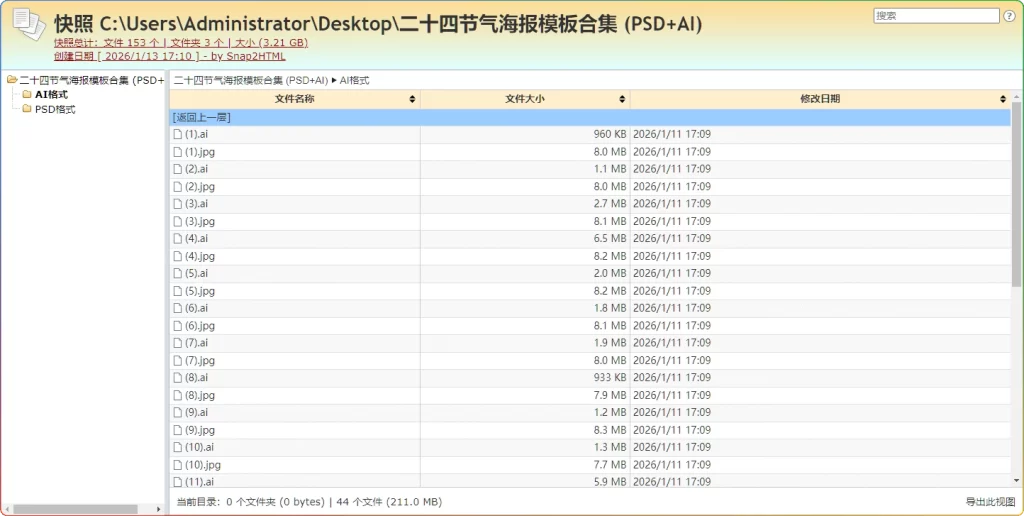
Task: Click file name (4).jpg
Action: click(x=200, y=256)
